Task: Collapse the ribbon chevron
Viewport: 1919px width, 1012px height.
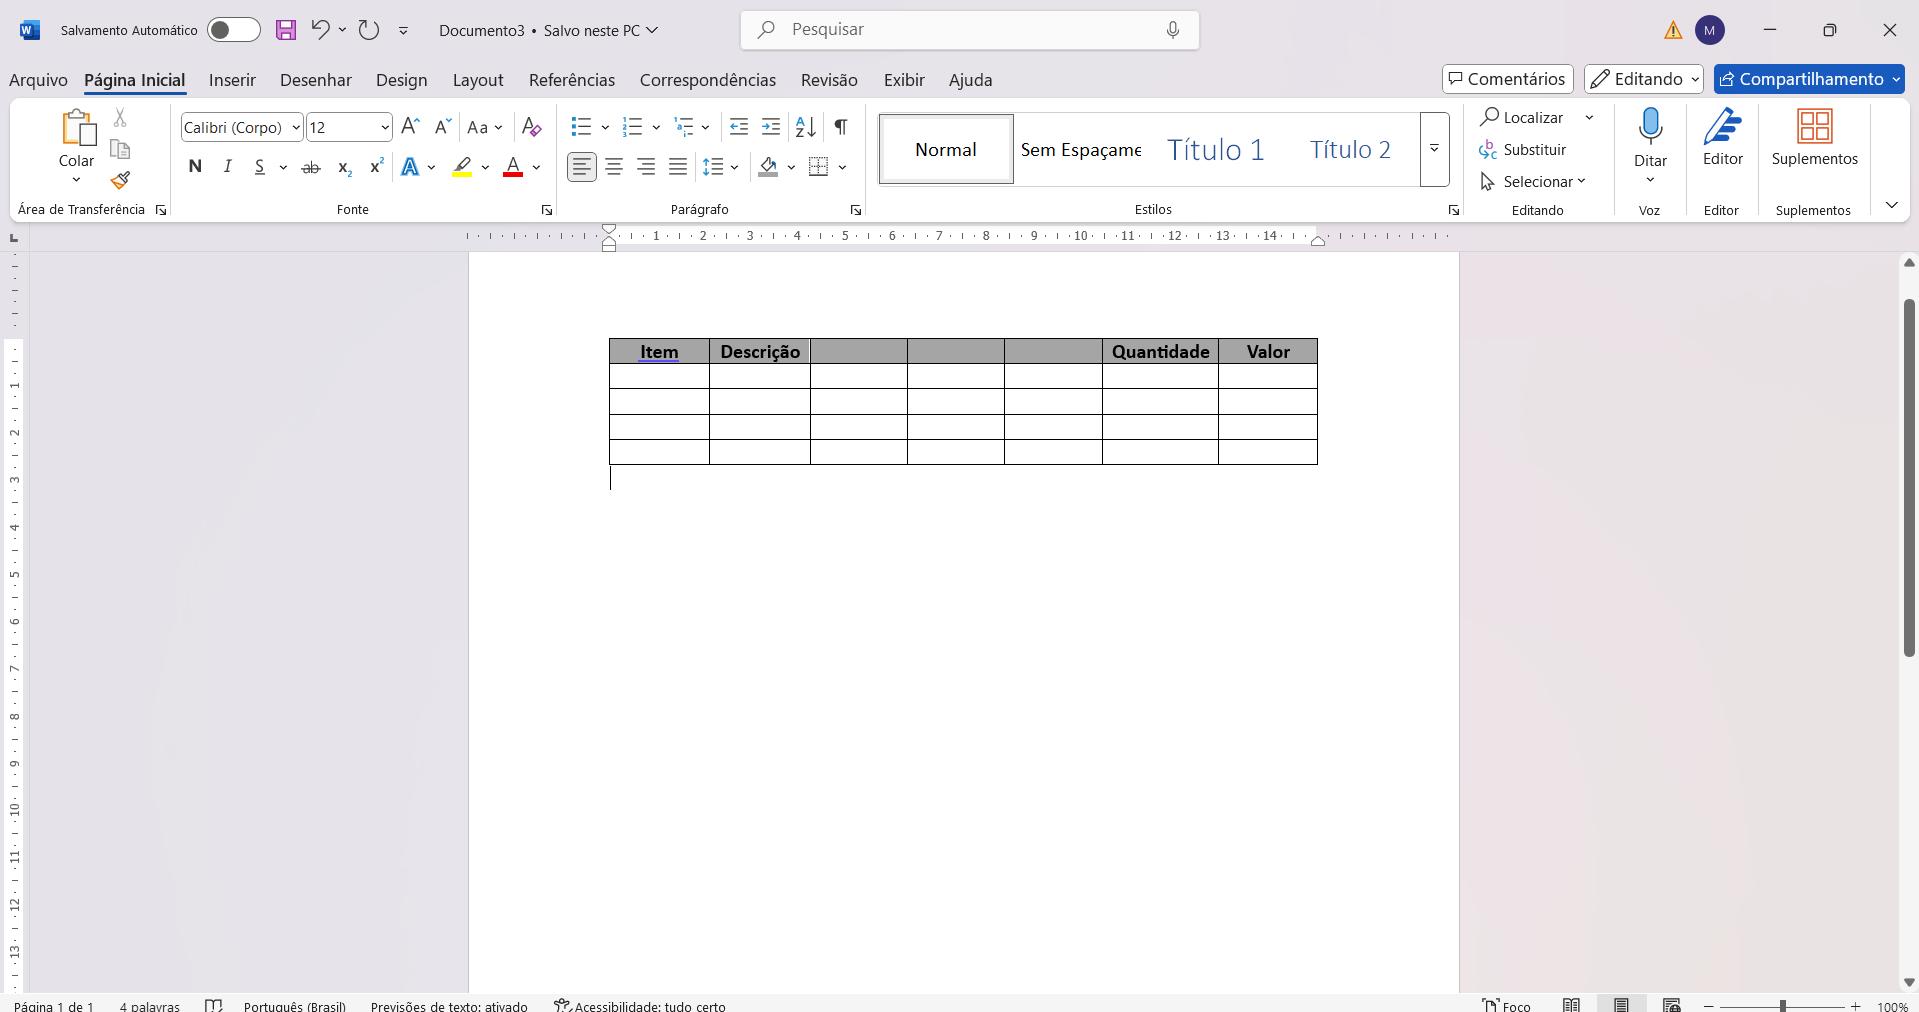Action: click(1891, 205)
